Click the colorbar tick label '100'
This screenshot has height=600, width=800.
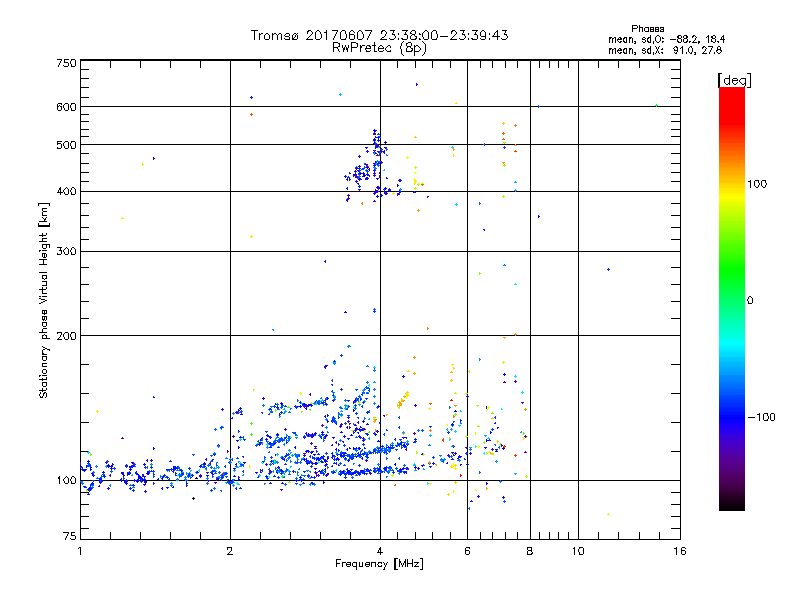[x=757, y=184]
